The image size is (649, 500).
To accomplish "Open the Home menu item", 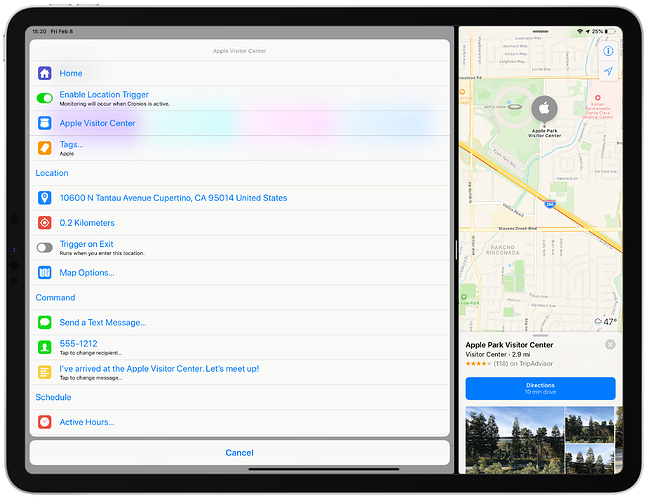I will tap(240, 73).
